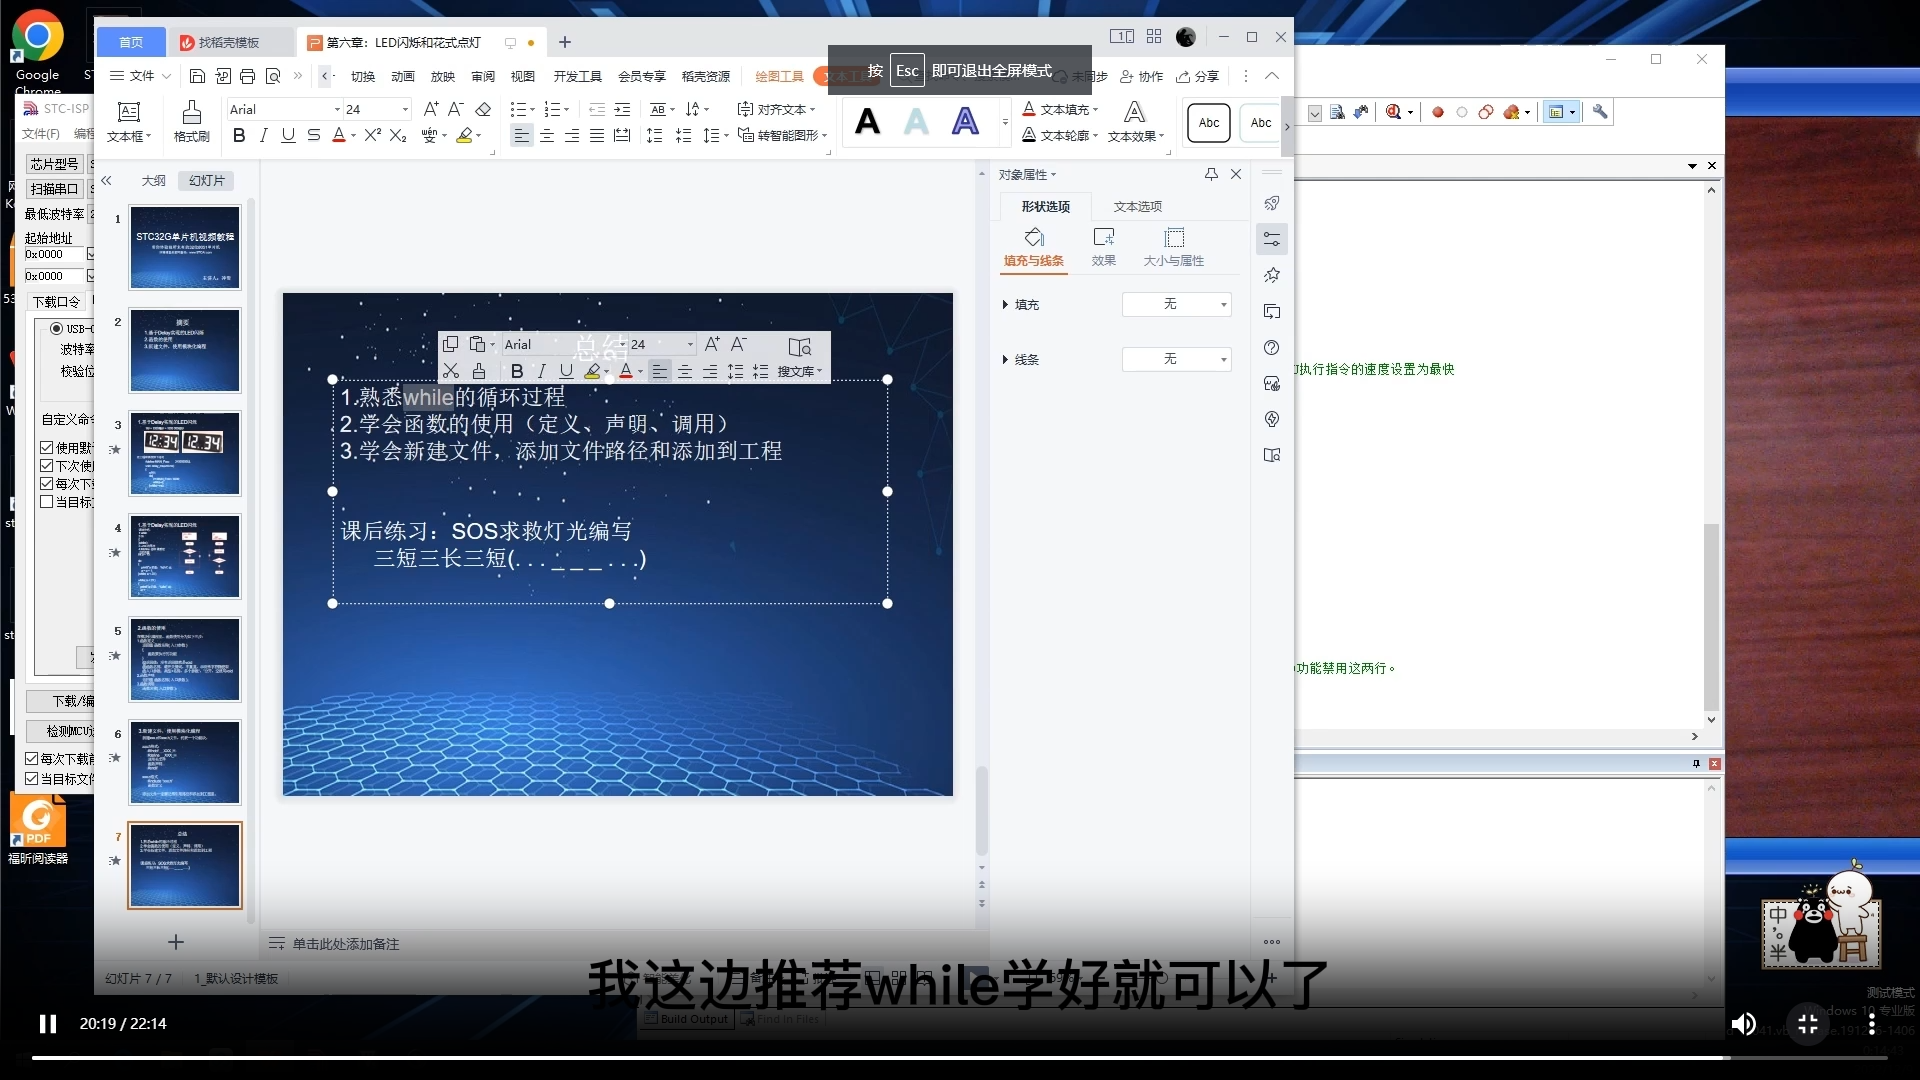Pause the video playback

point(47,1024)
